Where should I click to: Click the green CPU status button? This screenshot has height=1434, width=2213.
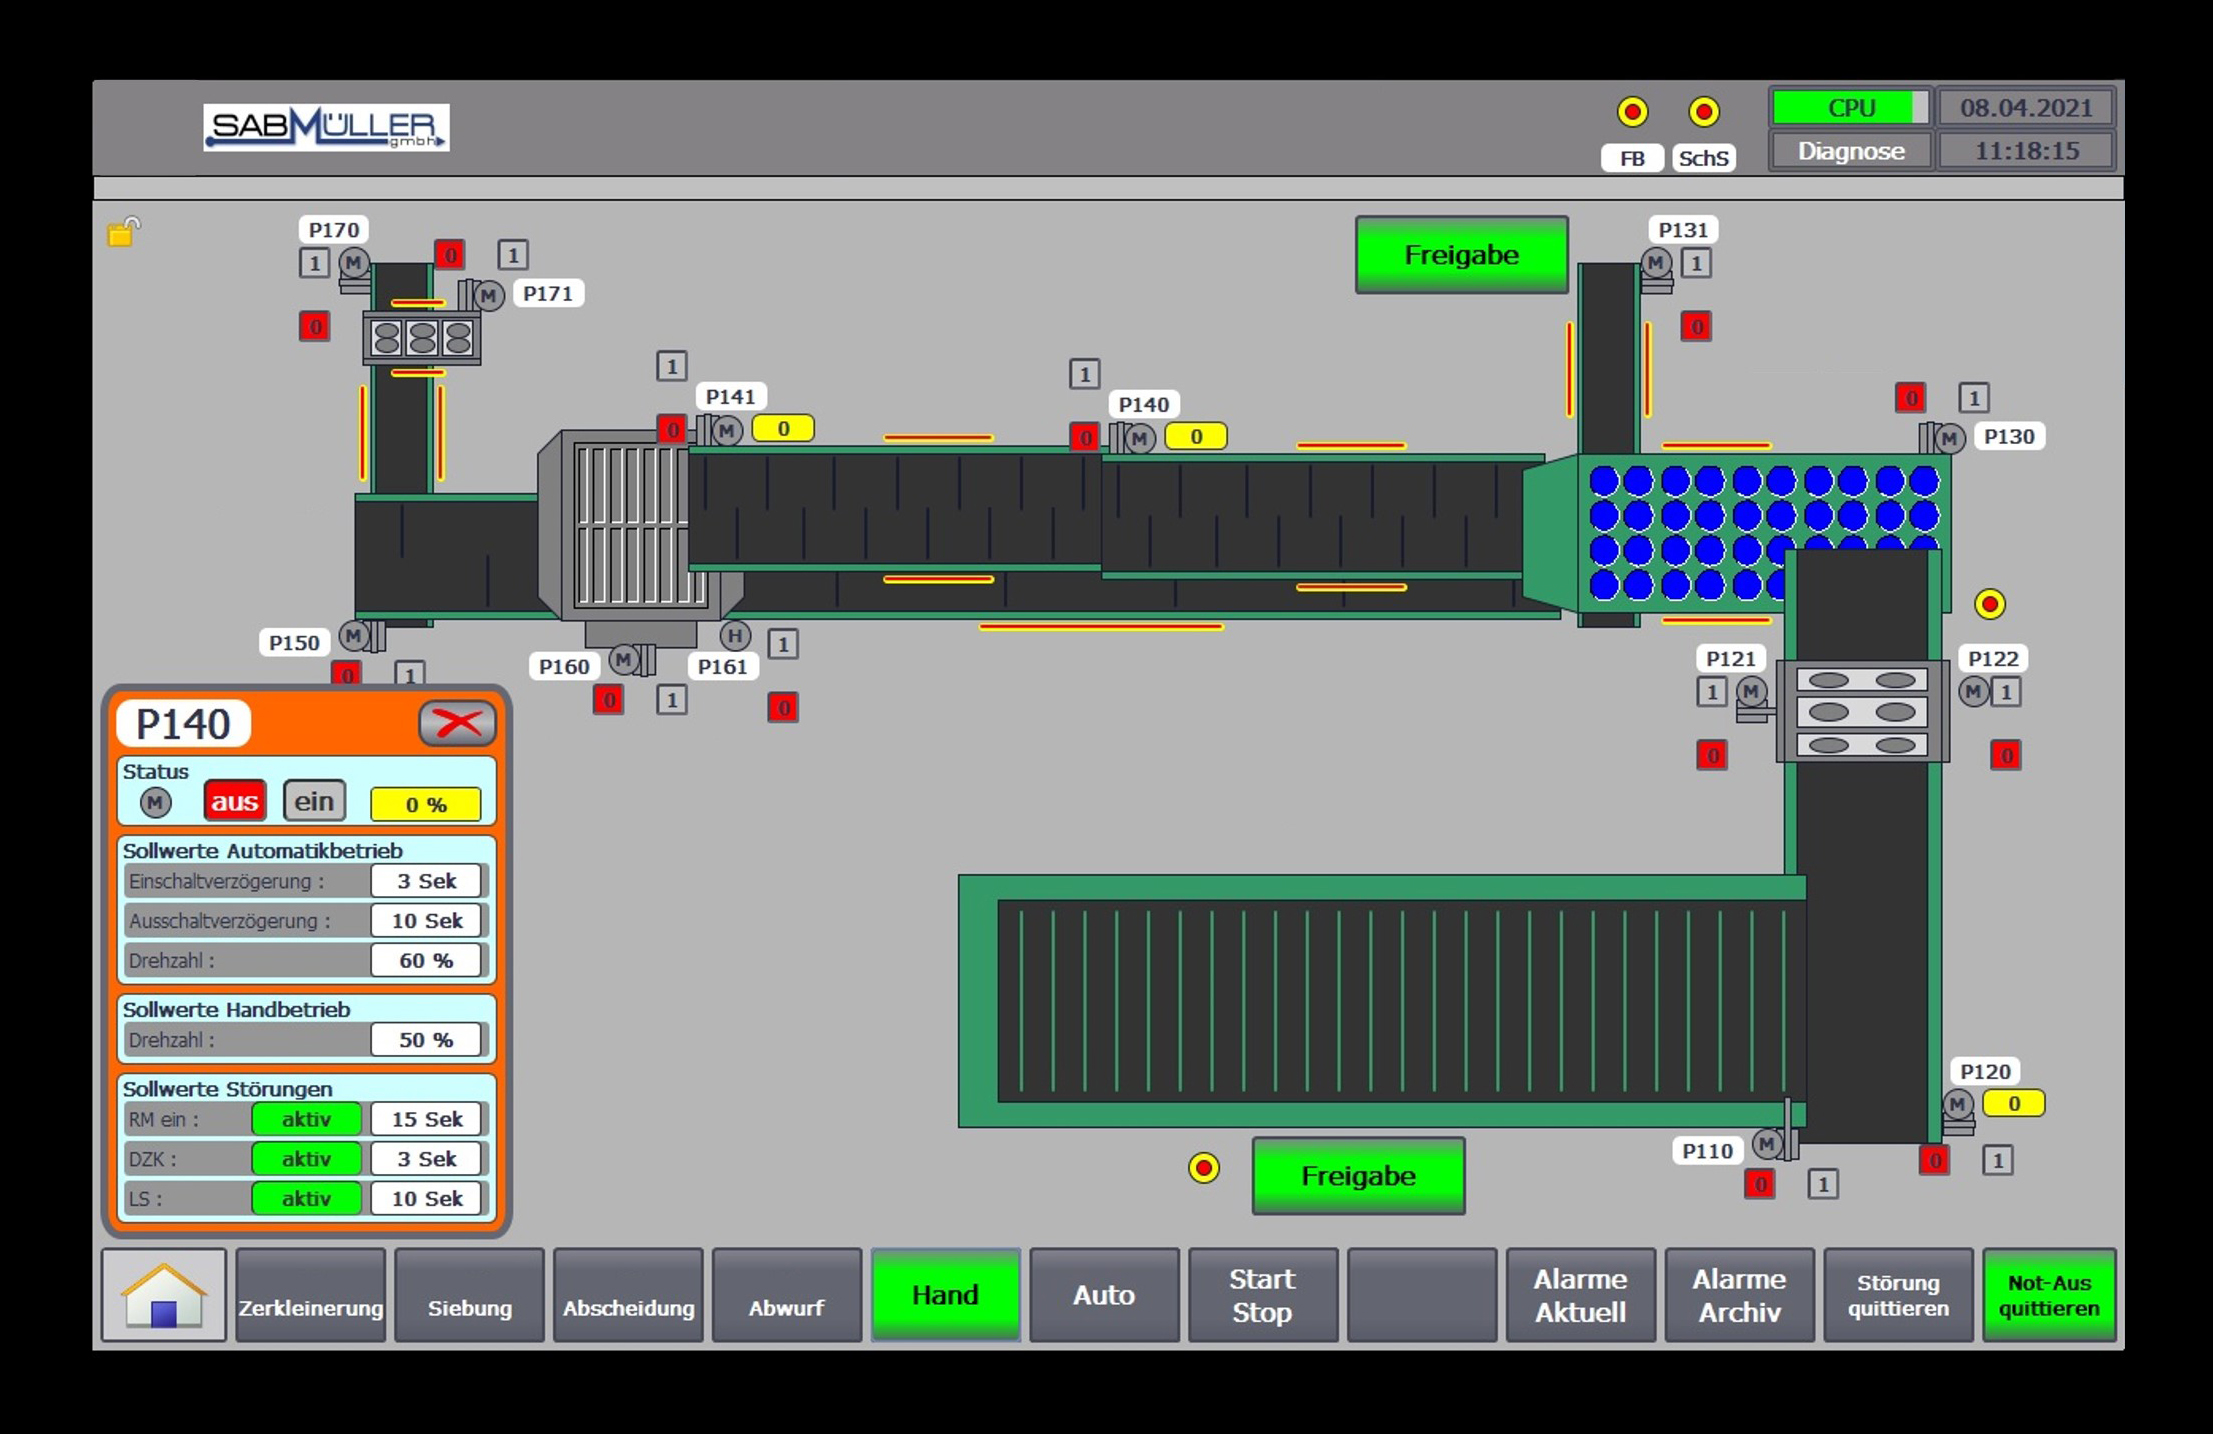[x=1852, y=107]
